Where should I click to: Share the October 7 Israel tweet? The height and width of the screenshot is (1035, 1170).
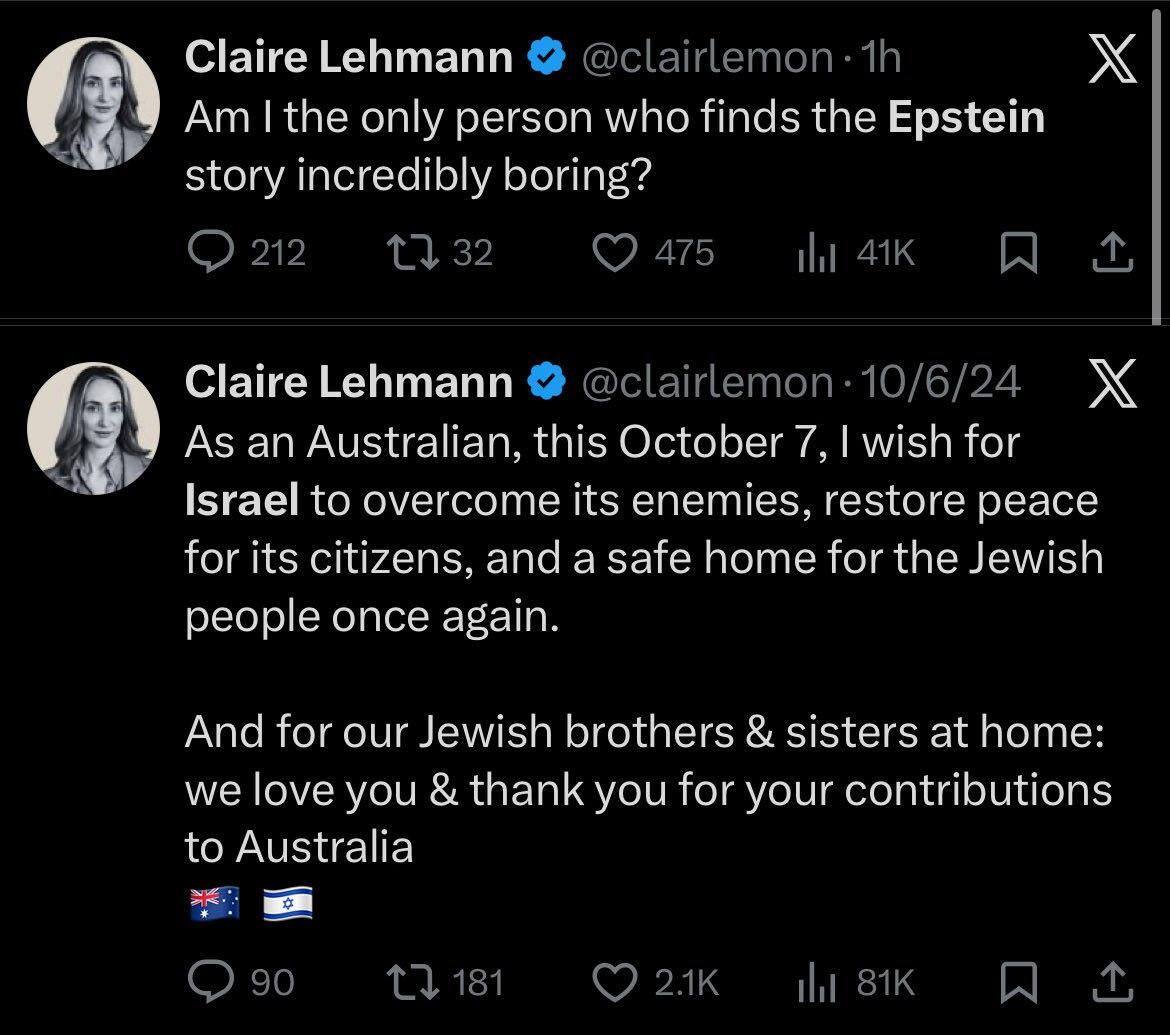coord(1113,983)
